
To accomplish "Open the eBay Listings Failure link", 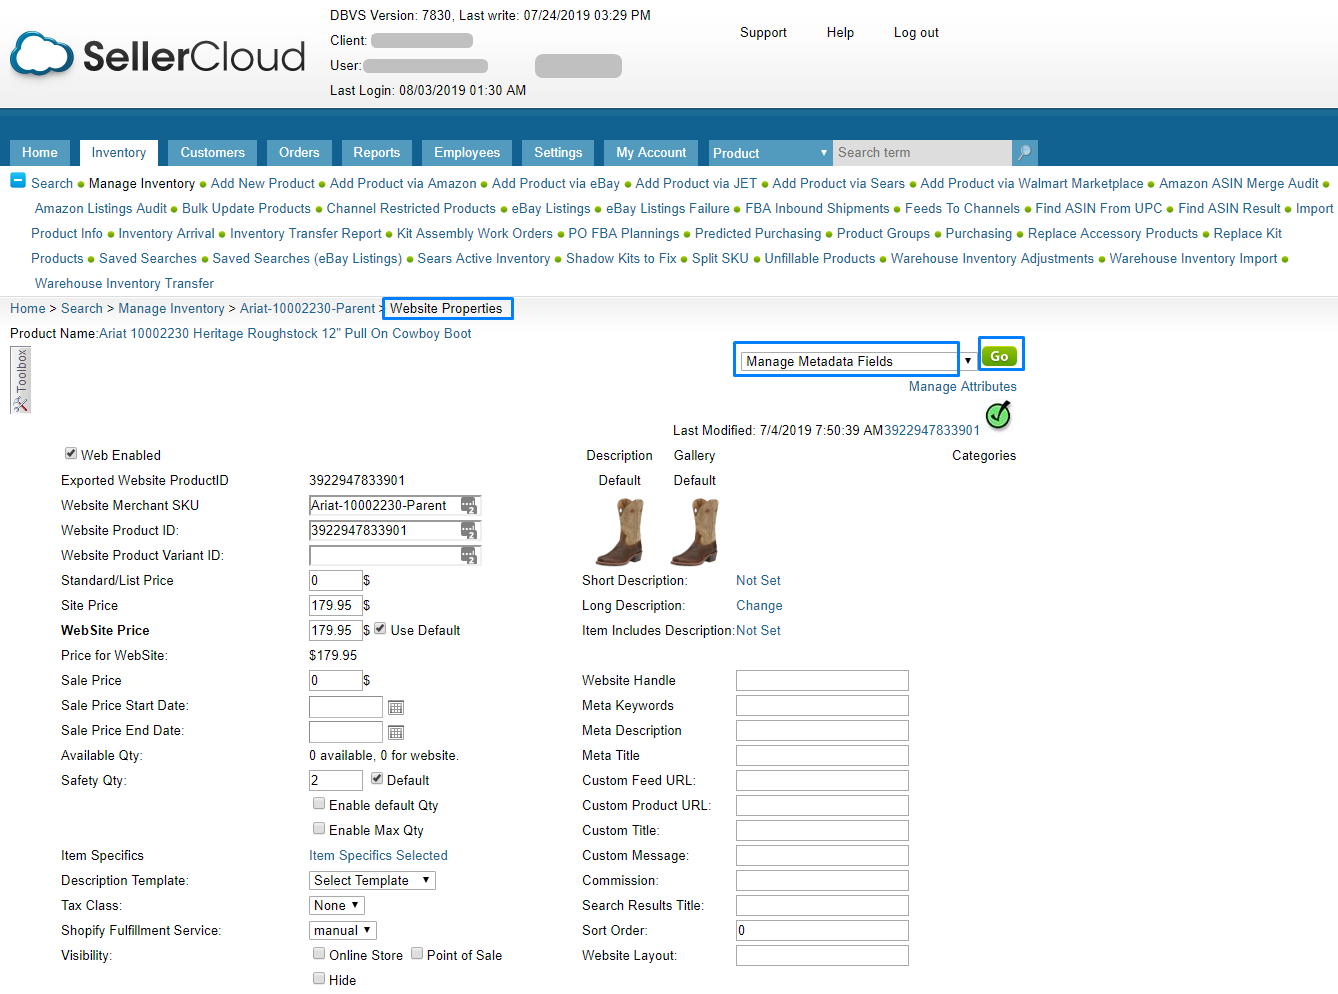I will pos(668,209).
